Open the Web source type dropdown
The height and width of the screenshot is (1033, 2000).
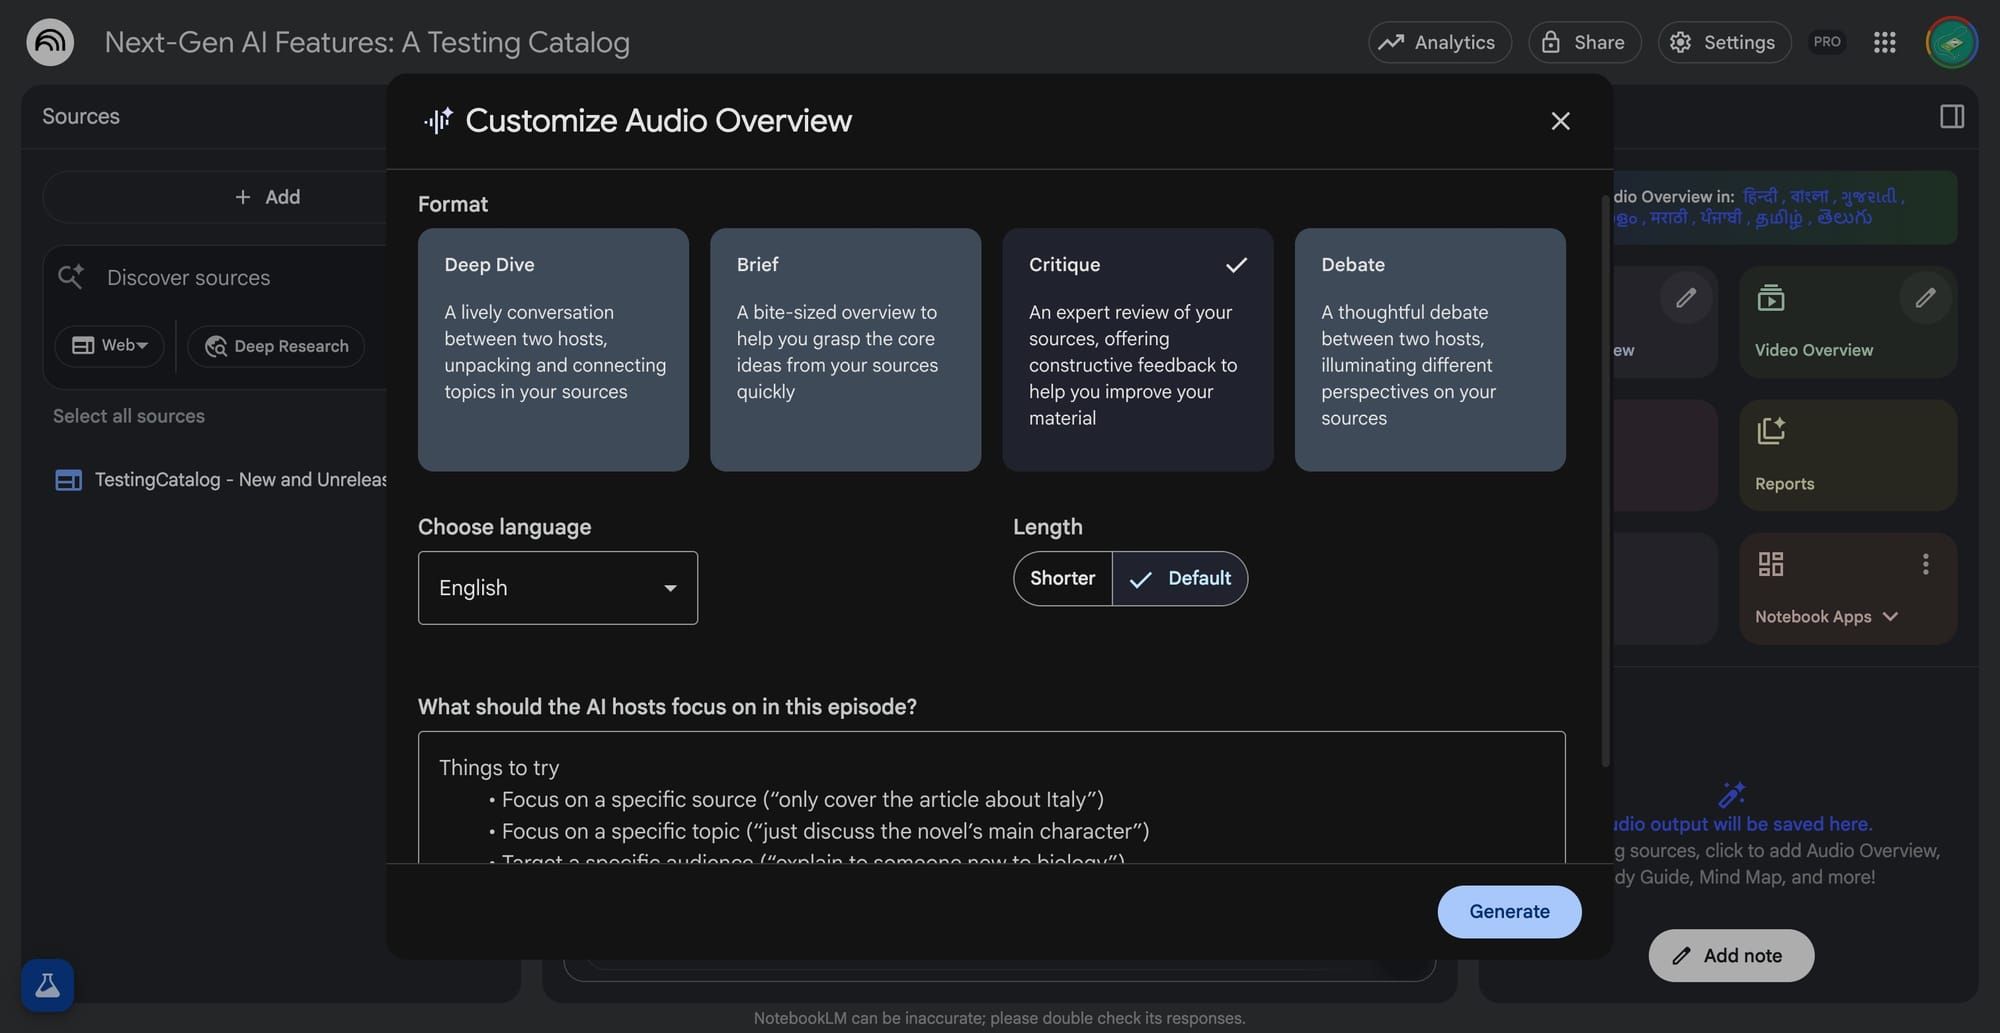109,346
